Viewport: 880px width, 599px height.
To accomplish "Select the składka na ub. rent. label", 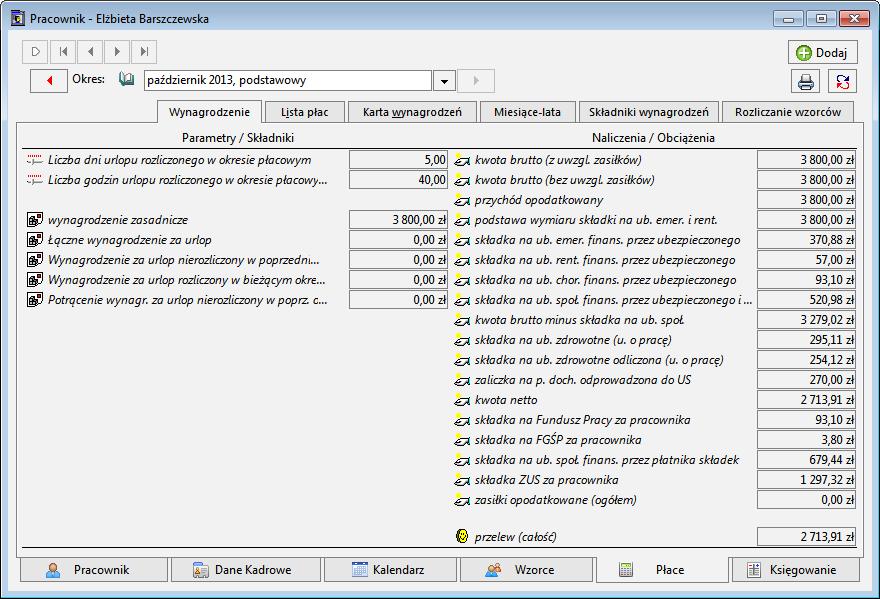I will [604, 260].
